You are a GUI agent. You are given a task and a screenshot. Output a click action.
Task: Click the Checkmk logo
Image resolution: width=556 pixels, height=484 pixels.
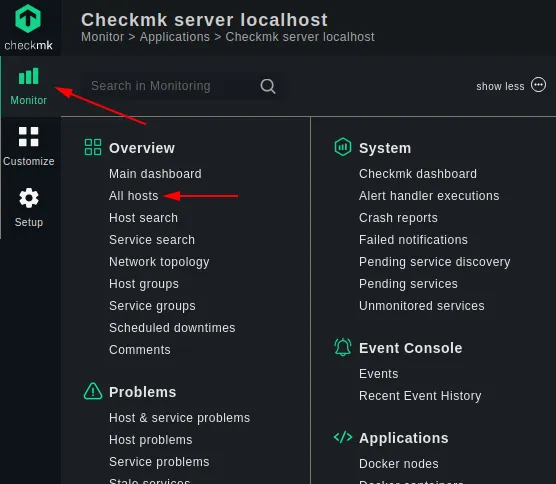coord(28,28)
